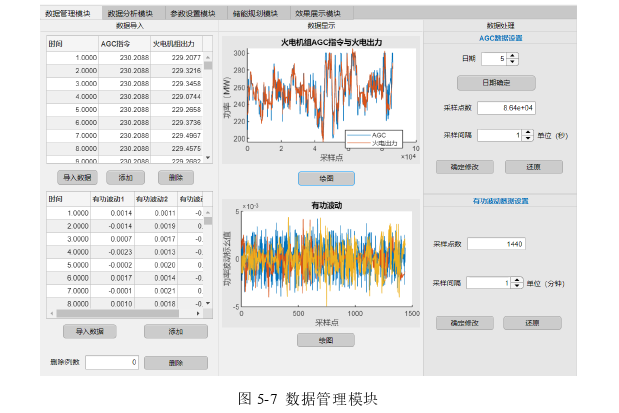Click the 火电机组出力 column header
This screenshot has width=619, height=413.
[x=176, y=44]
